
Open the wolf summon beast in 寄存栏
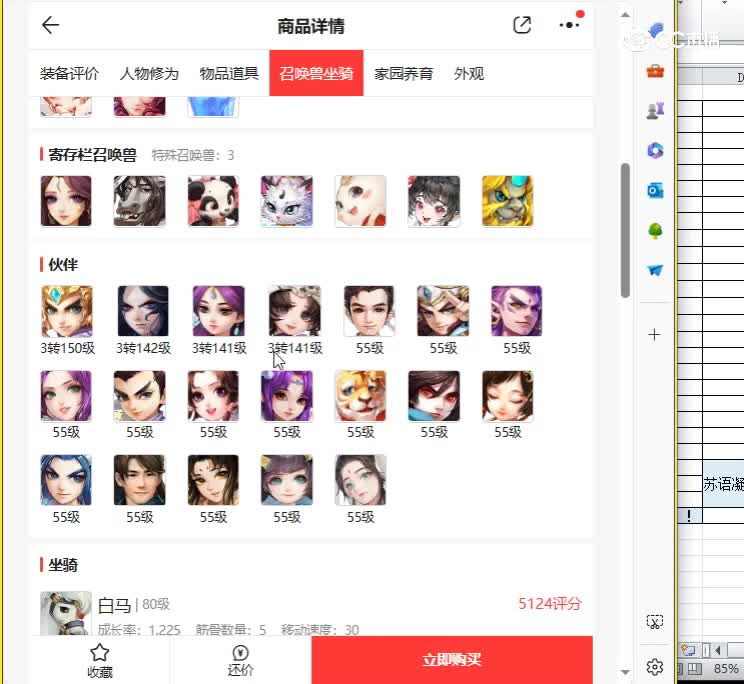click(140, 201)
